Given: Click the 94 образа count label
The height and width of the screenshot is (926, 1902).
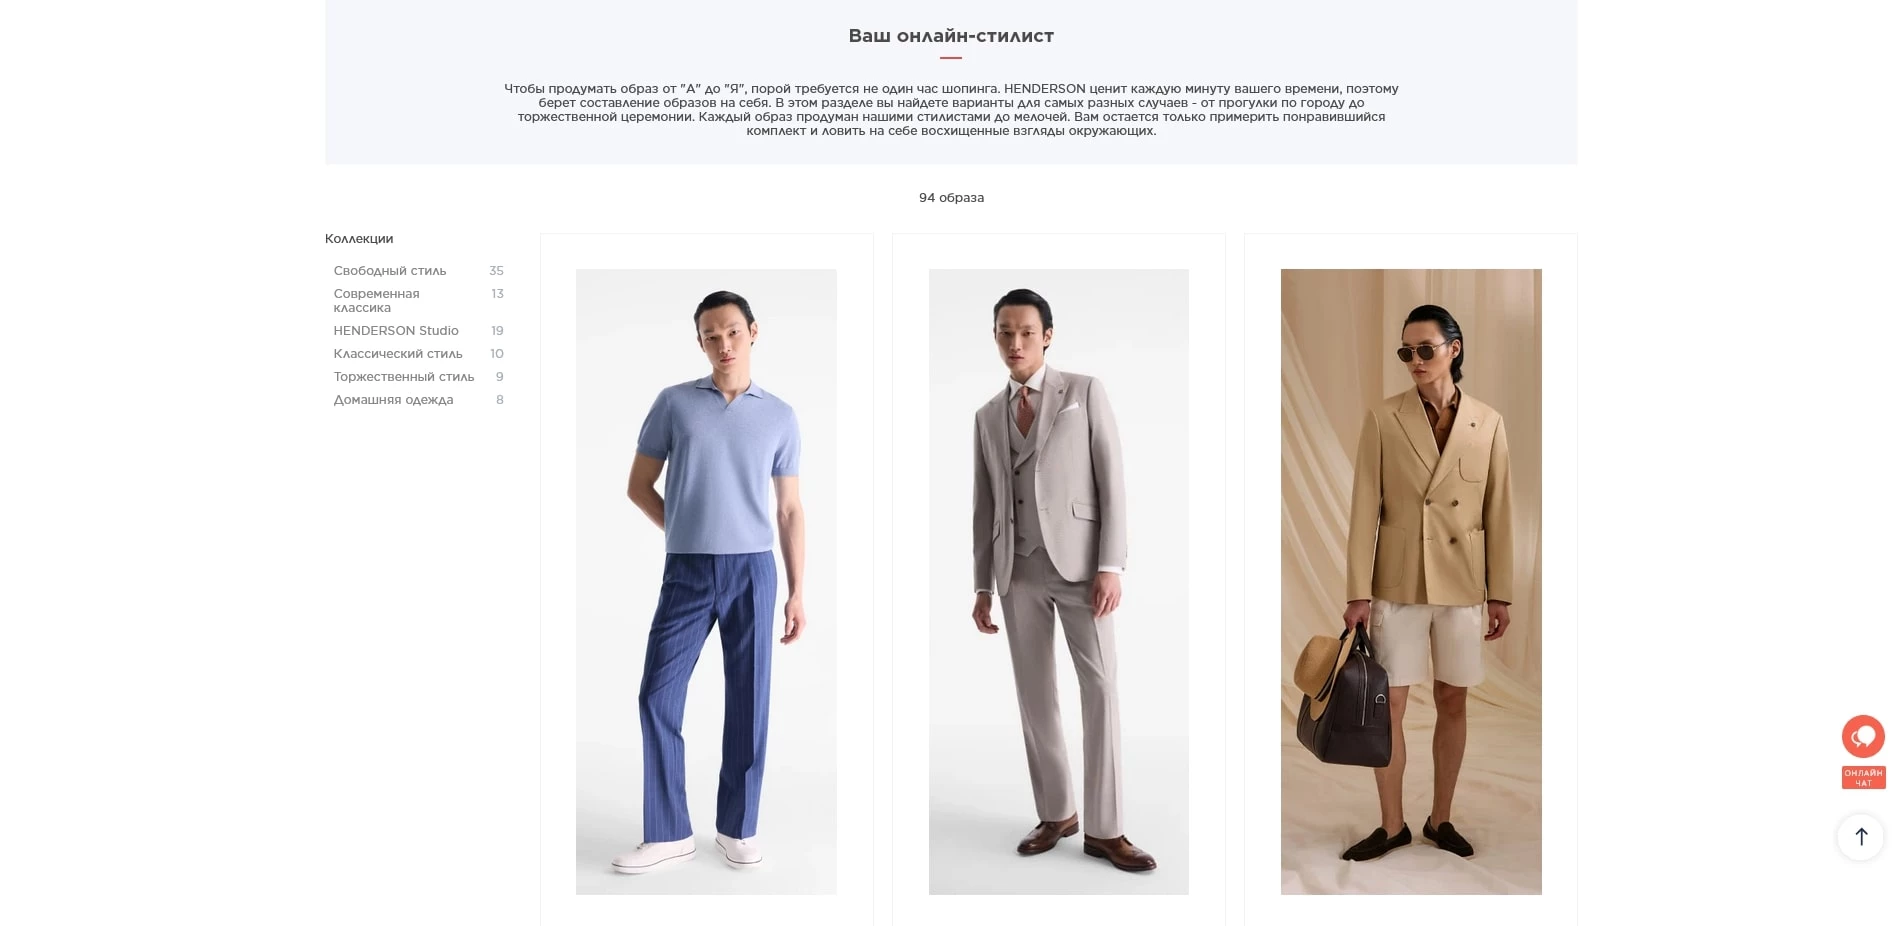Looking at the screenshot, I should 951,198.
